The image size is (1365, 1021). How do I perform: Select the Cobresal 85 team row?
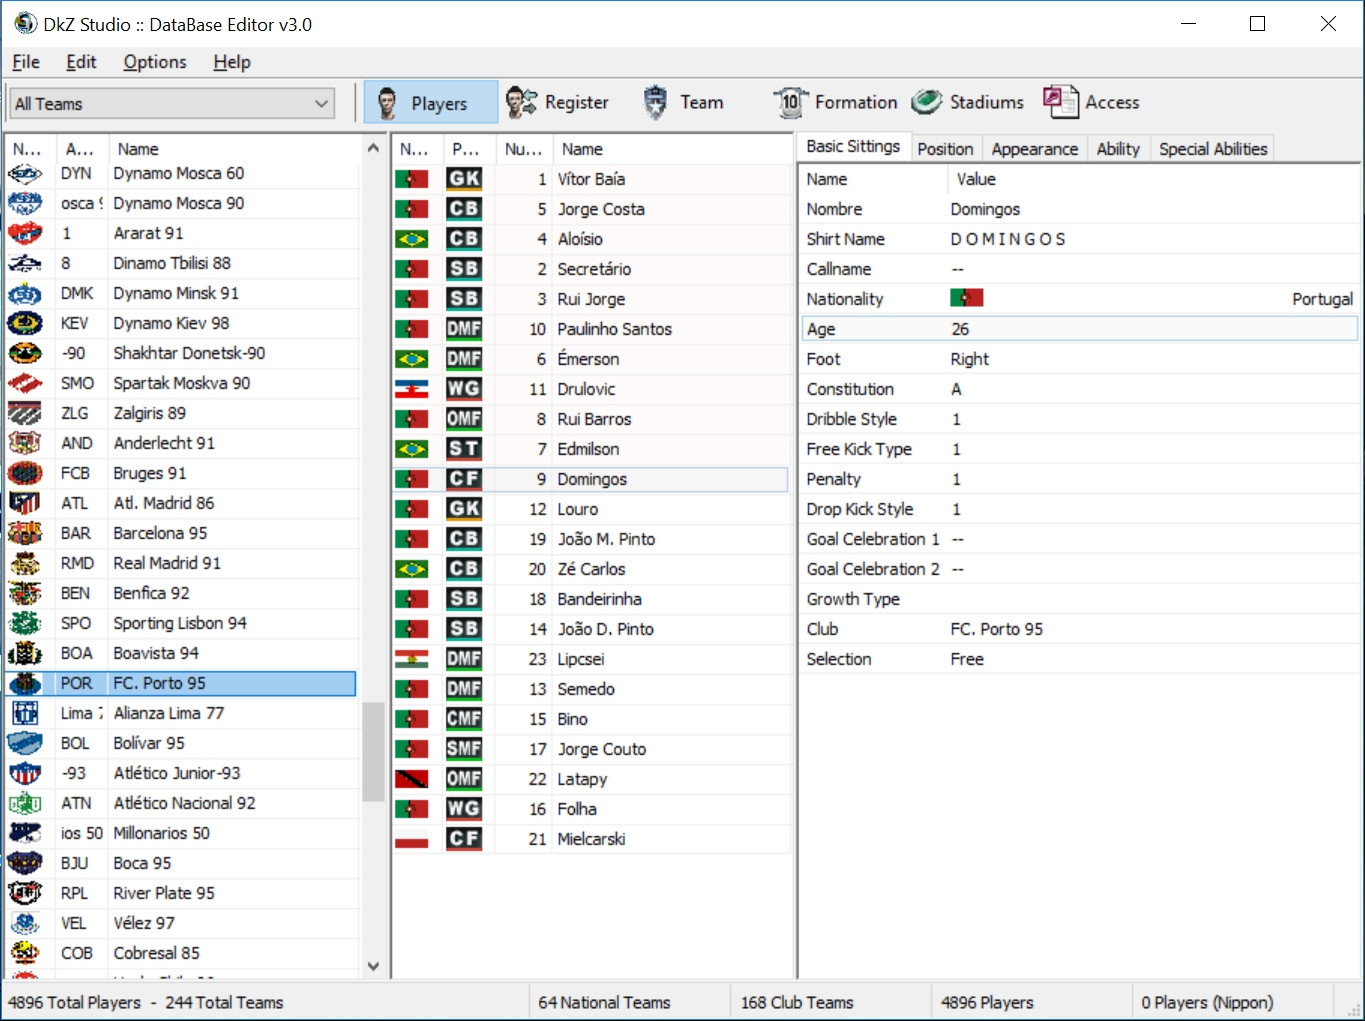pyautogui.click(x=181, y=953)
